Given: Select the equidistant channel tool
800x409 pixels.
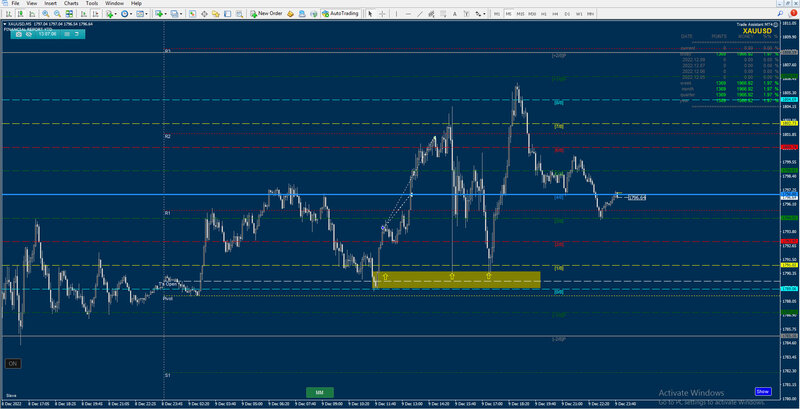Looking at the screenshot, I should 431,14.
